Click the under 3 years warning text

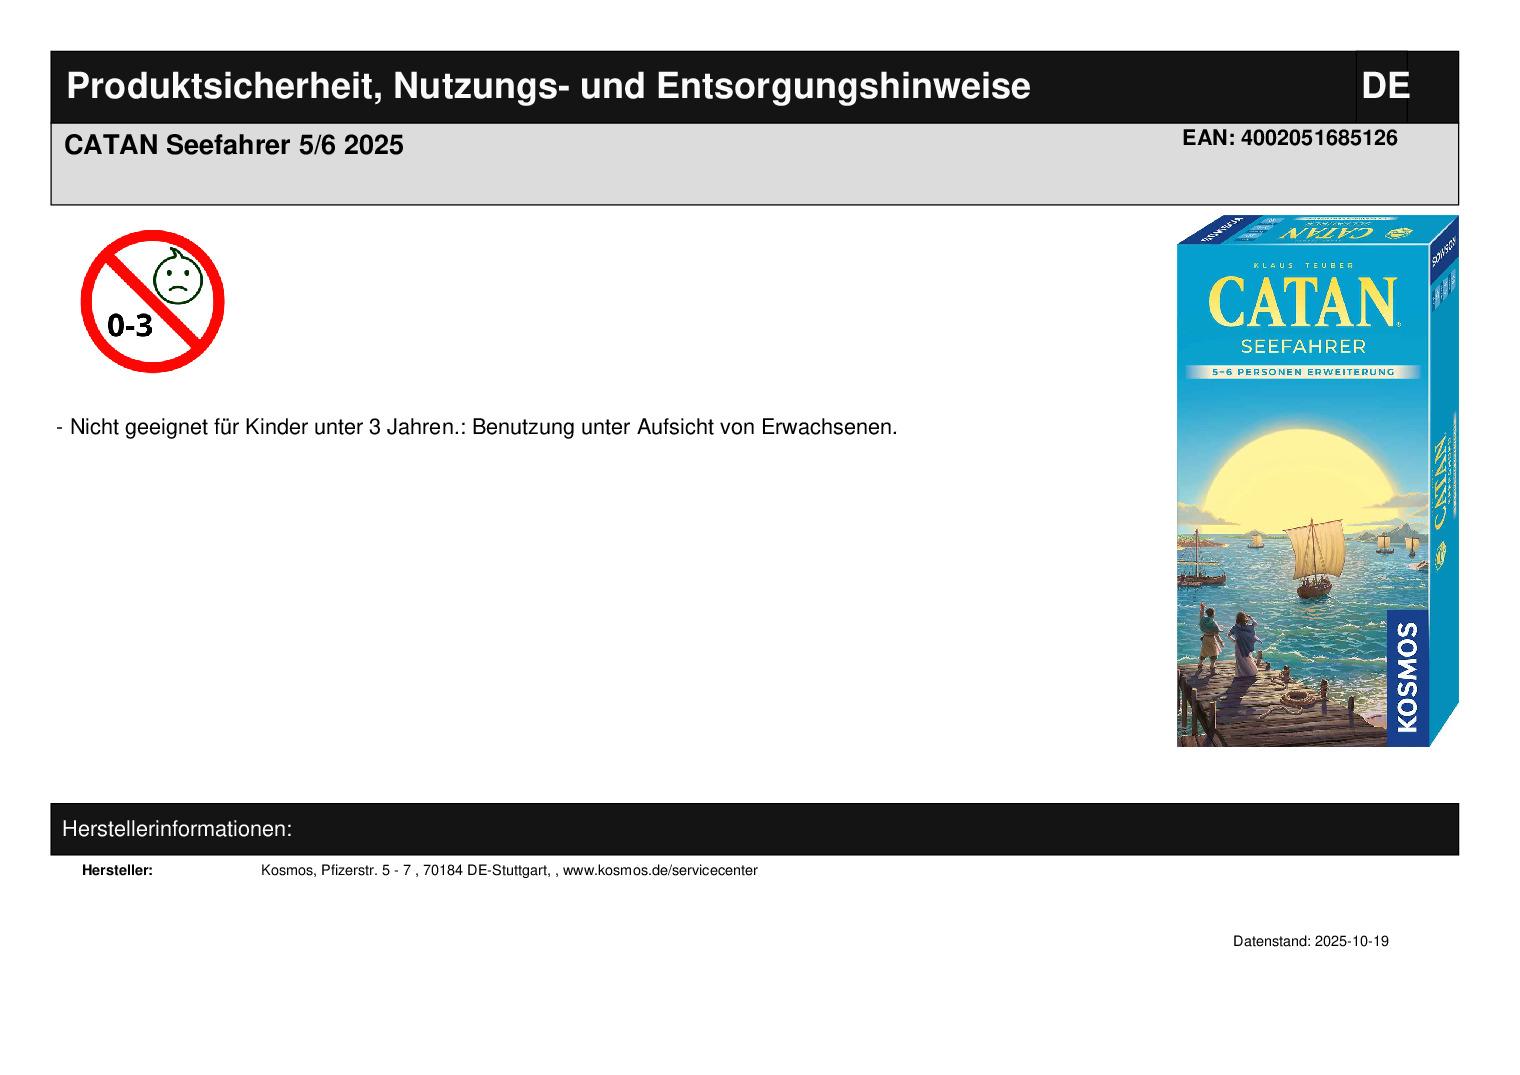click(x=482, y=427)
